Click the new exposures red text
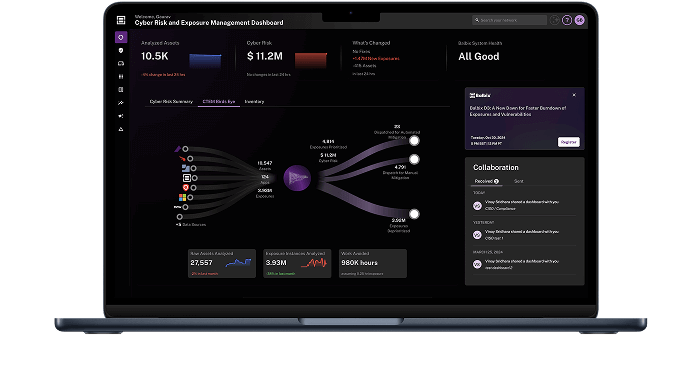Screen dimensions: 700x386 (x=376, y=58)
